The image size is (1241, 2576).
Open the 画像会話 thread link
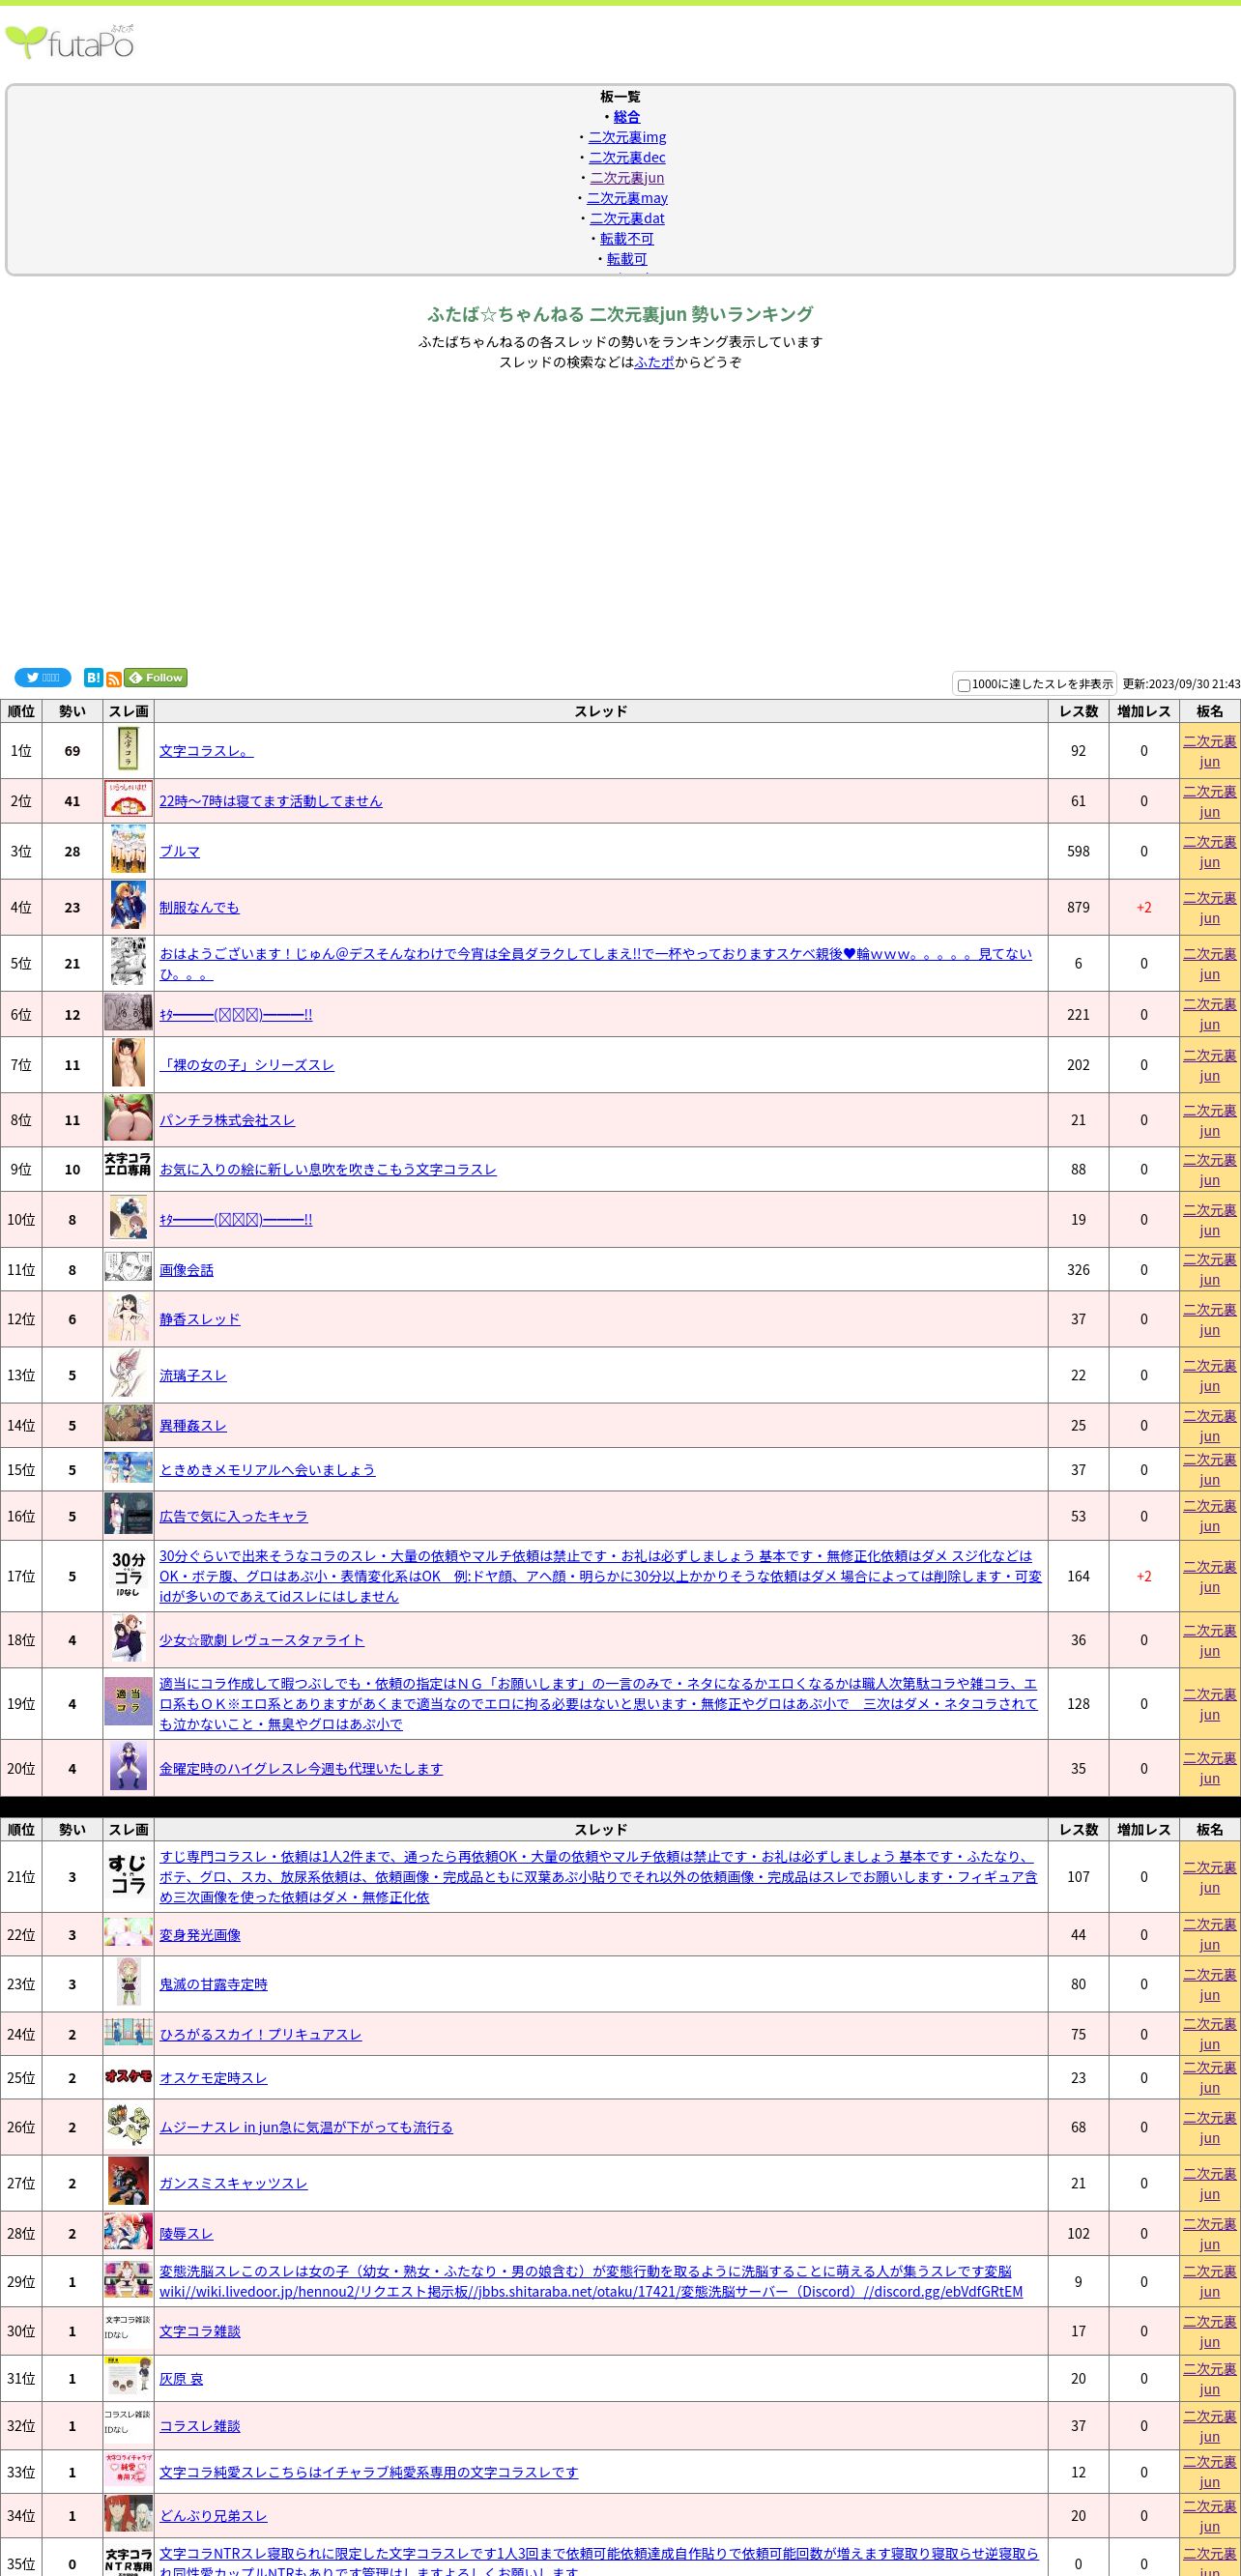[186, 1270]
